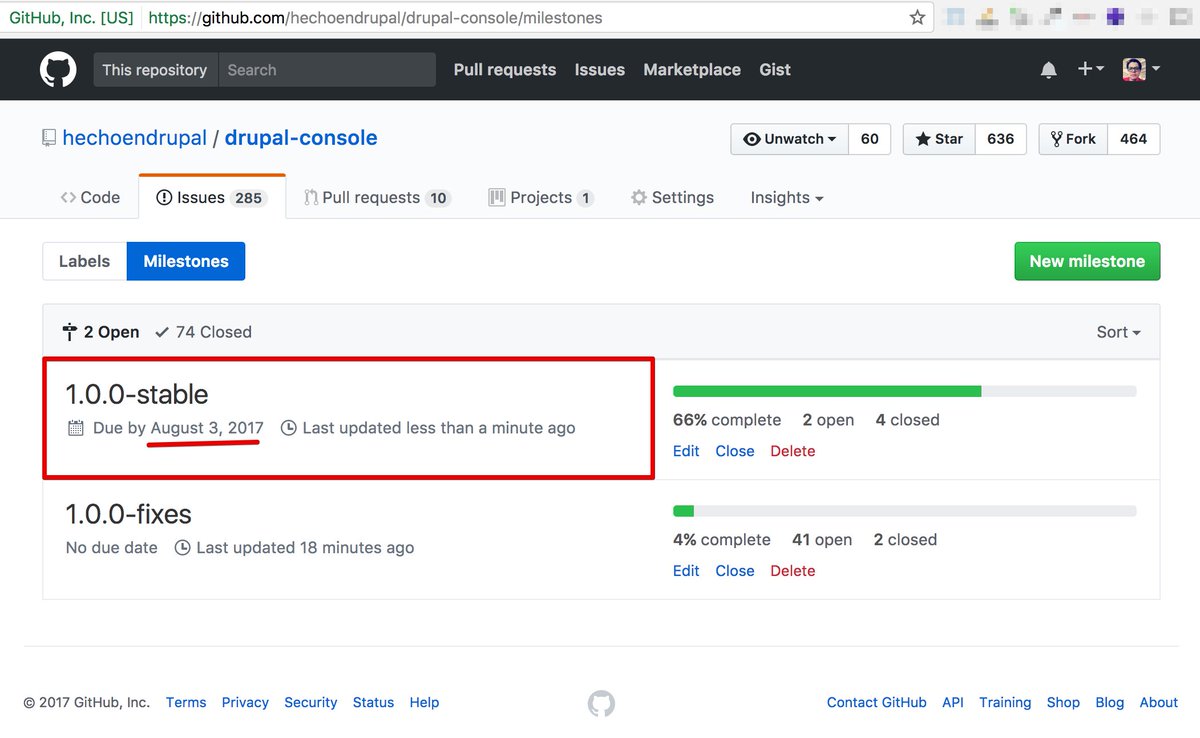Open the Training footer link
Image resolution: width=1200 pixels, height=738 pixels.
coord(1005,703)
